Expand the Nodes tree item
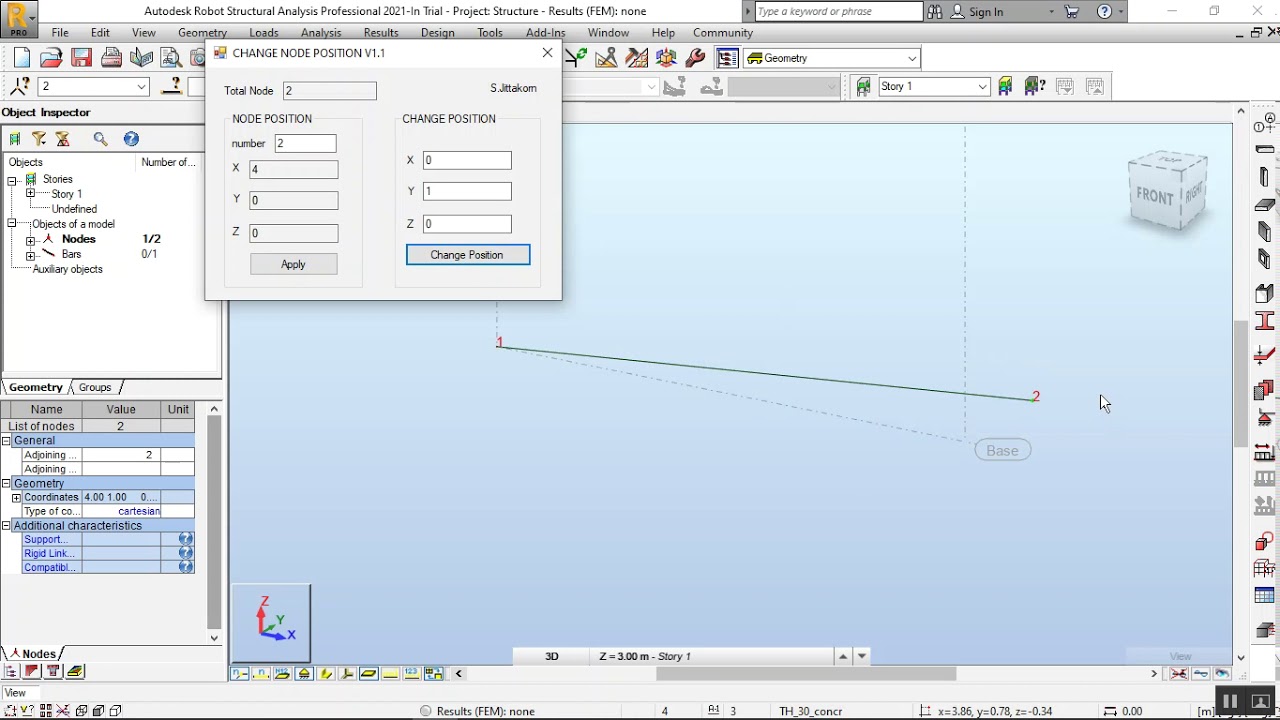Image resolution: width=1280 pixels, height=720 pixels. tap(30, 240)
